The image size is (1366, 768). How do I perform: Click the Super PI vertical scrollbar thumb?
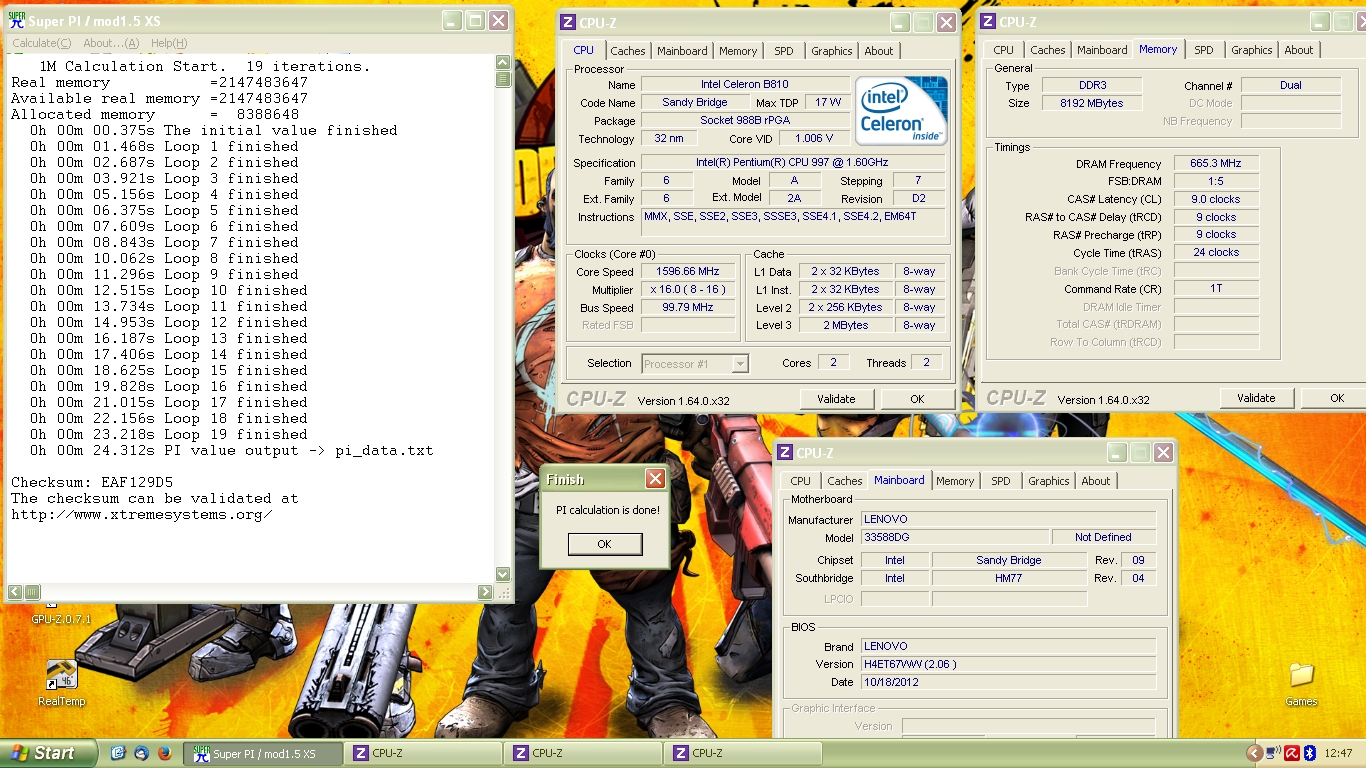pyautogui.click(x=503, y=79)
